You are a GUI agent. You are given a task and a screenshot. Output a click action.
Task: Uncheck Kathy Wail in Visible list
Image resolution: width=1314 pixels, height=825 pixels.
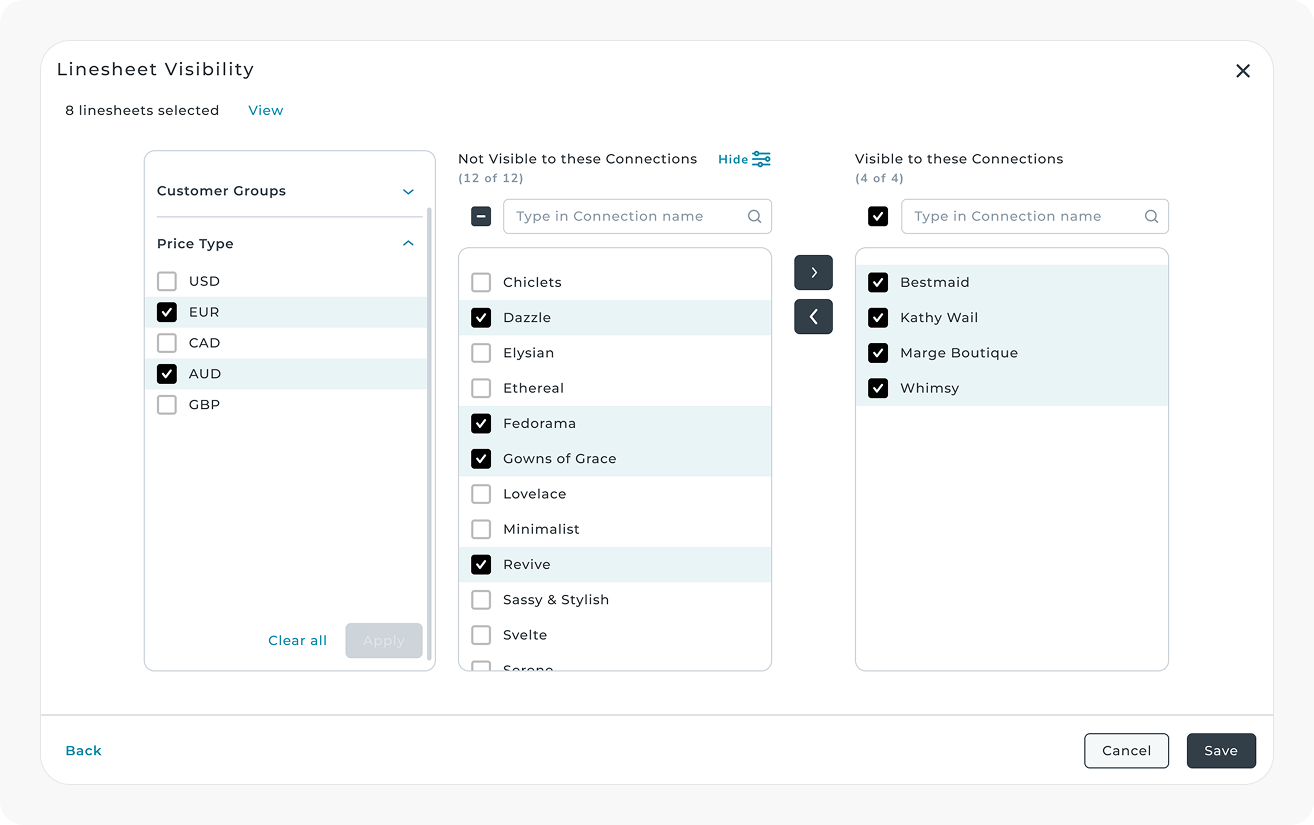[878, 318]
